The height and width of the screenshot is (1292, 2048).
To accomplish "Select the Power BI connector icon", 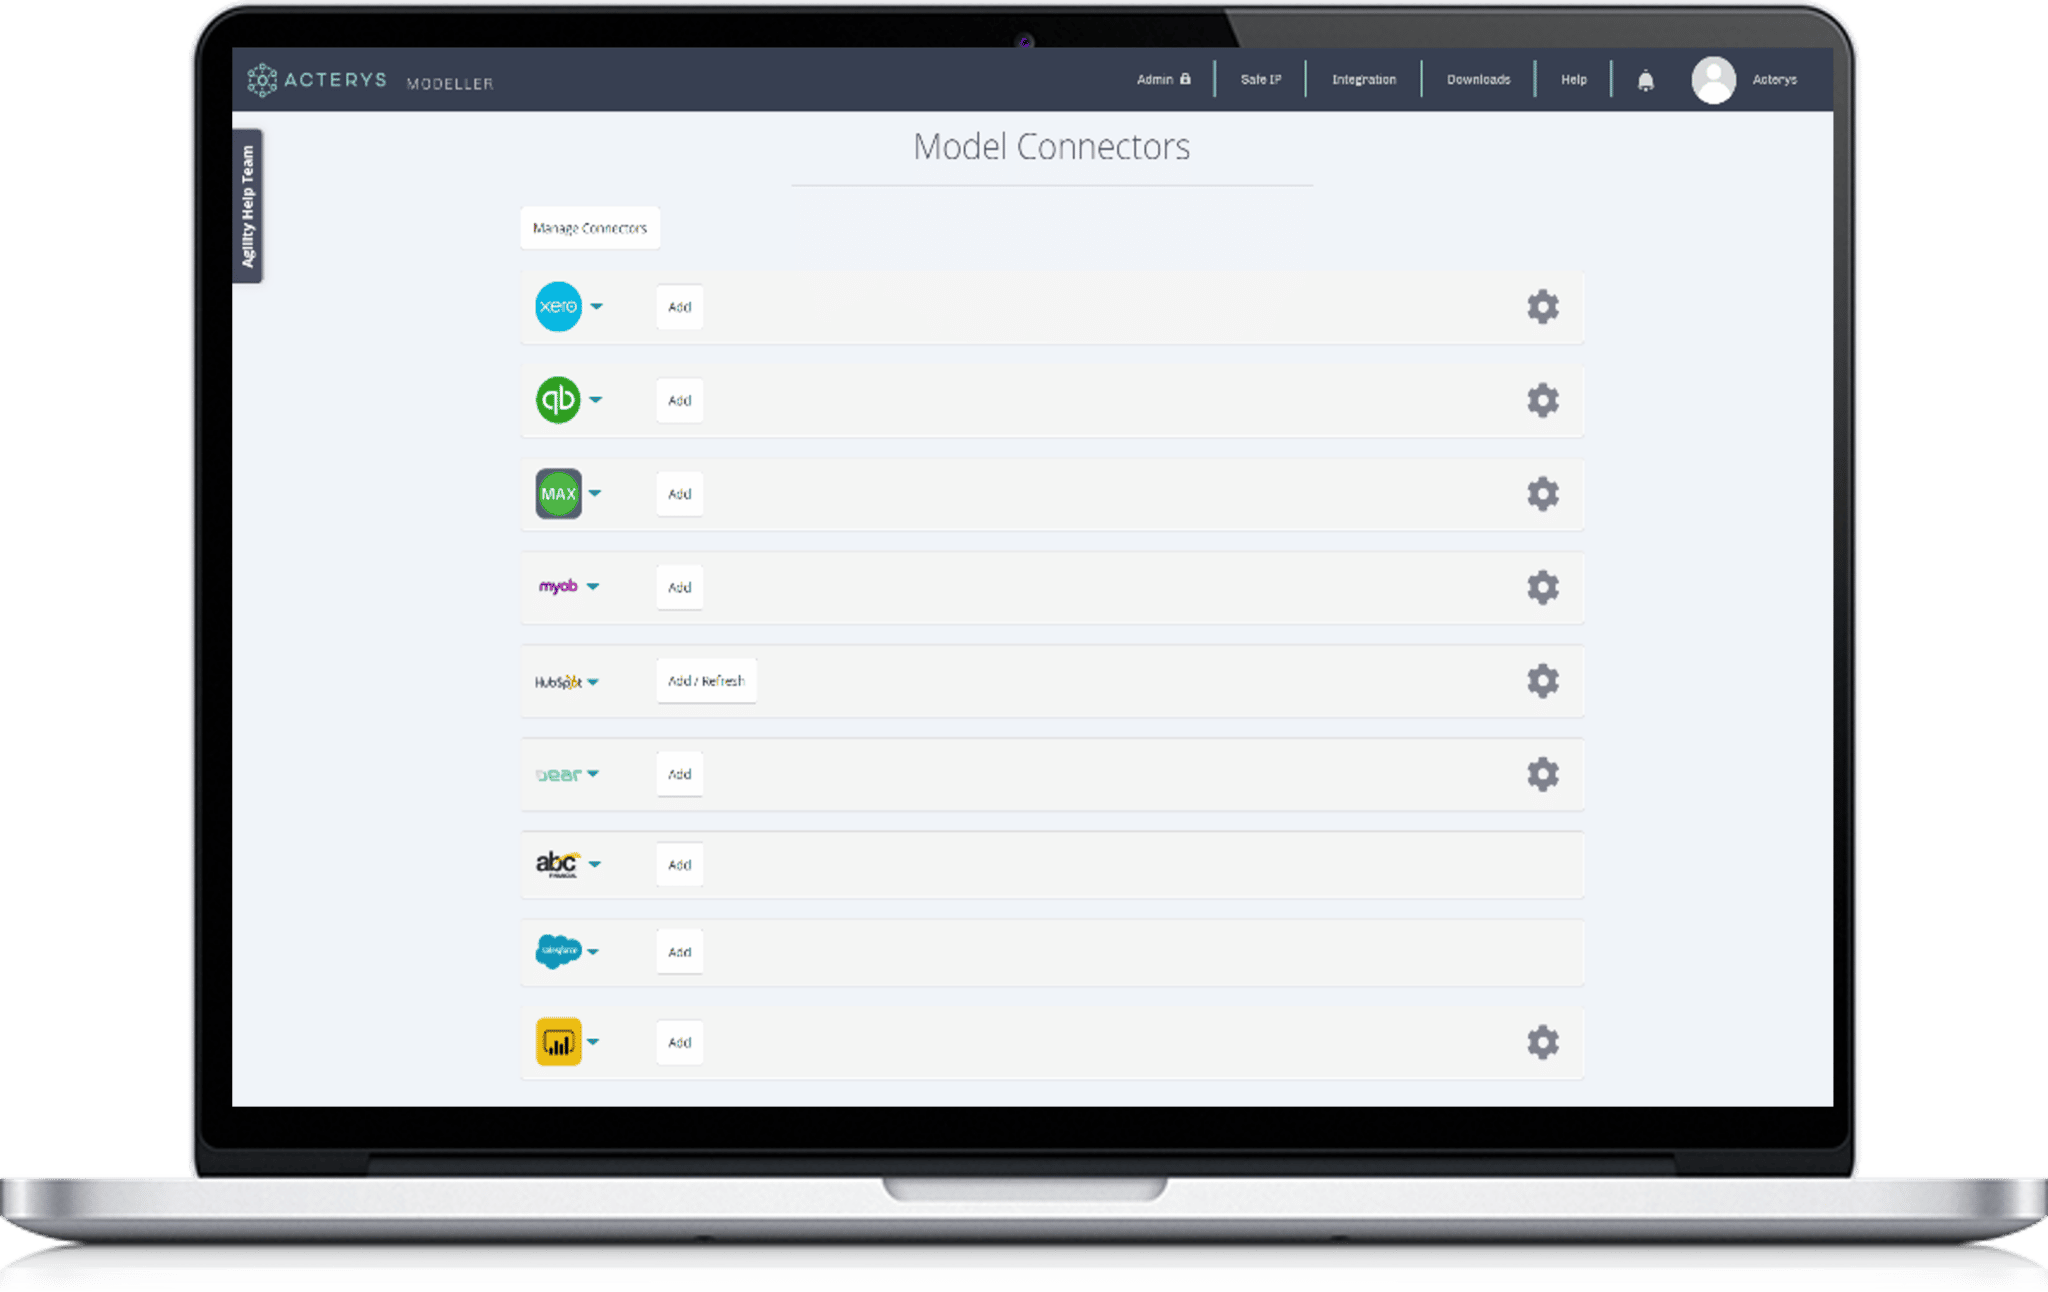I will (x=560, y=1042).
